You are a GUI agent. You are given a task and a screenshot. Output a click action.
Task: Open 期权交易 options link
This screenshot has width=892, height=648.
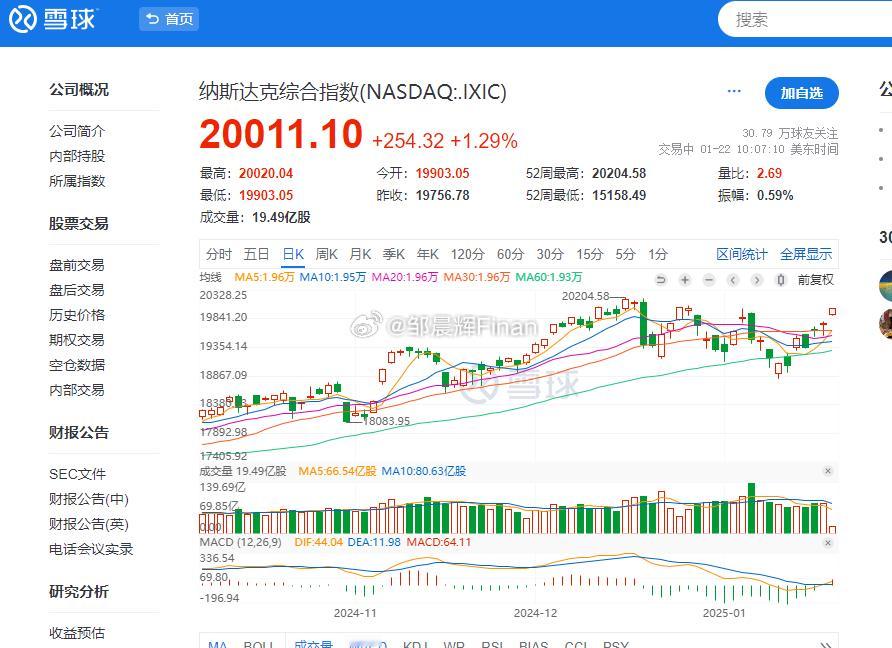coord(77,340)
